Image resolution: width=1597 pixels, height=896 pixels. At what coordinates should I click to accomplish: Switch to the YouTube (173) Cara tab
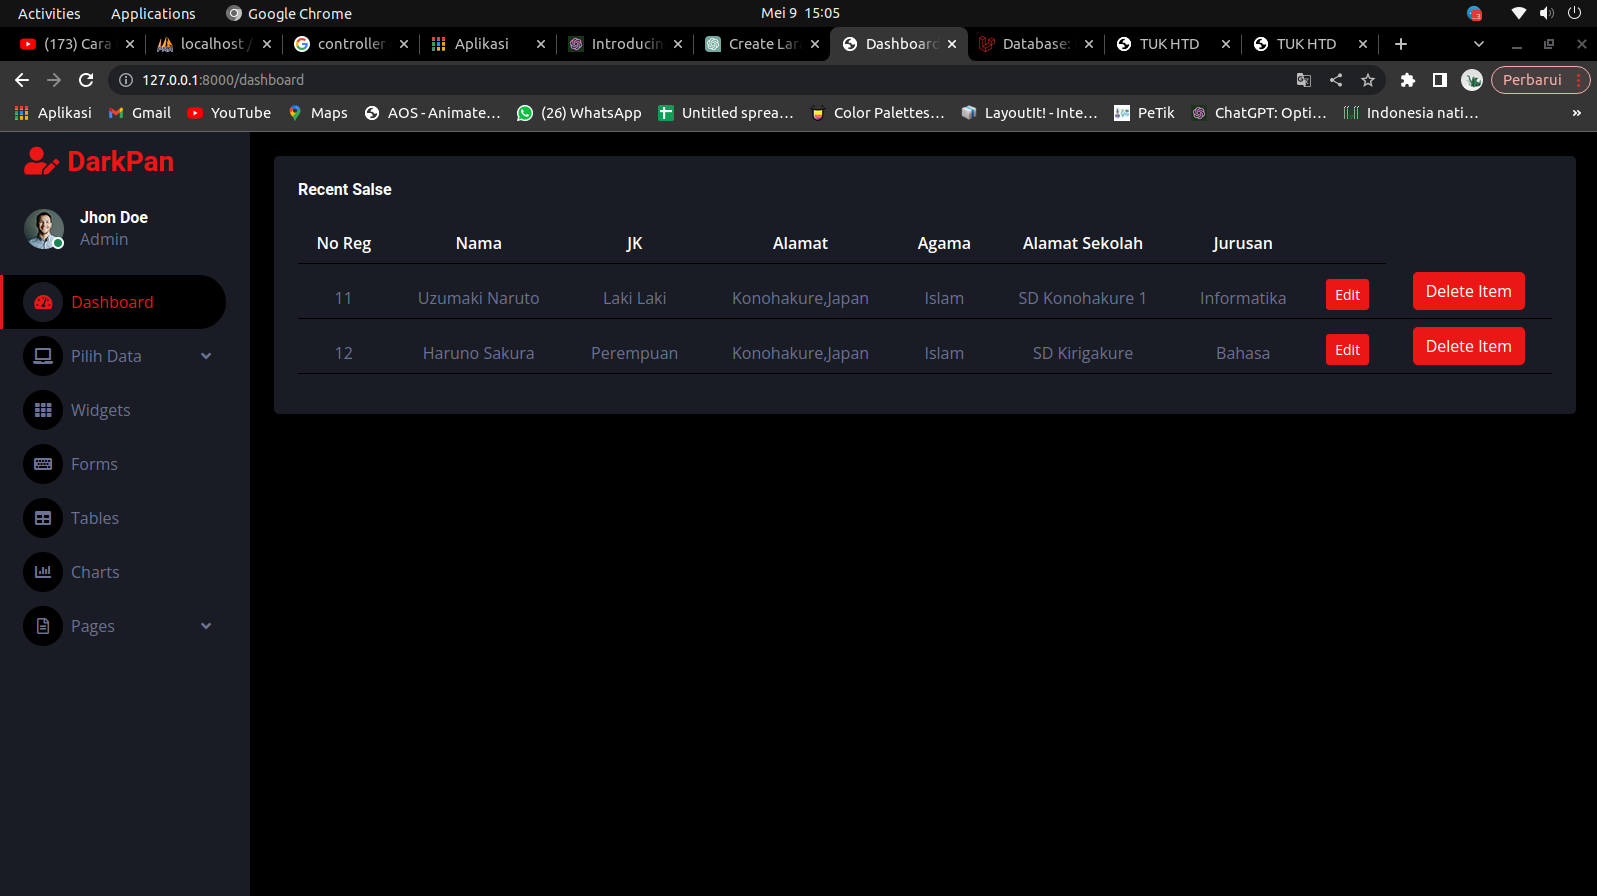[x=76, y=44]
